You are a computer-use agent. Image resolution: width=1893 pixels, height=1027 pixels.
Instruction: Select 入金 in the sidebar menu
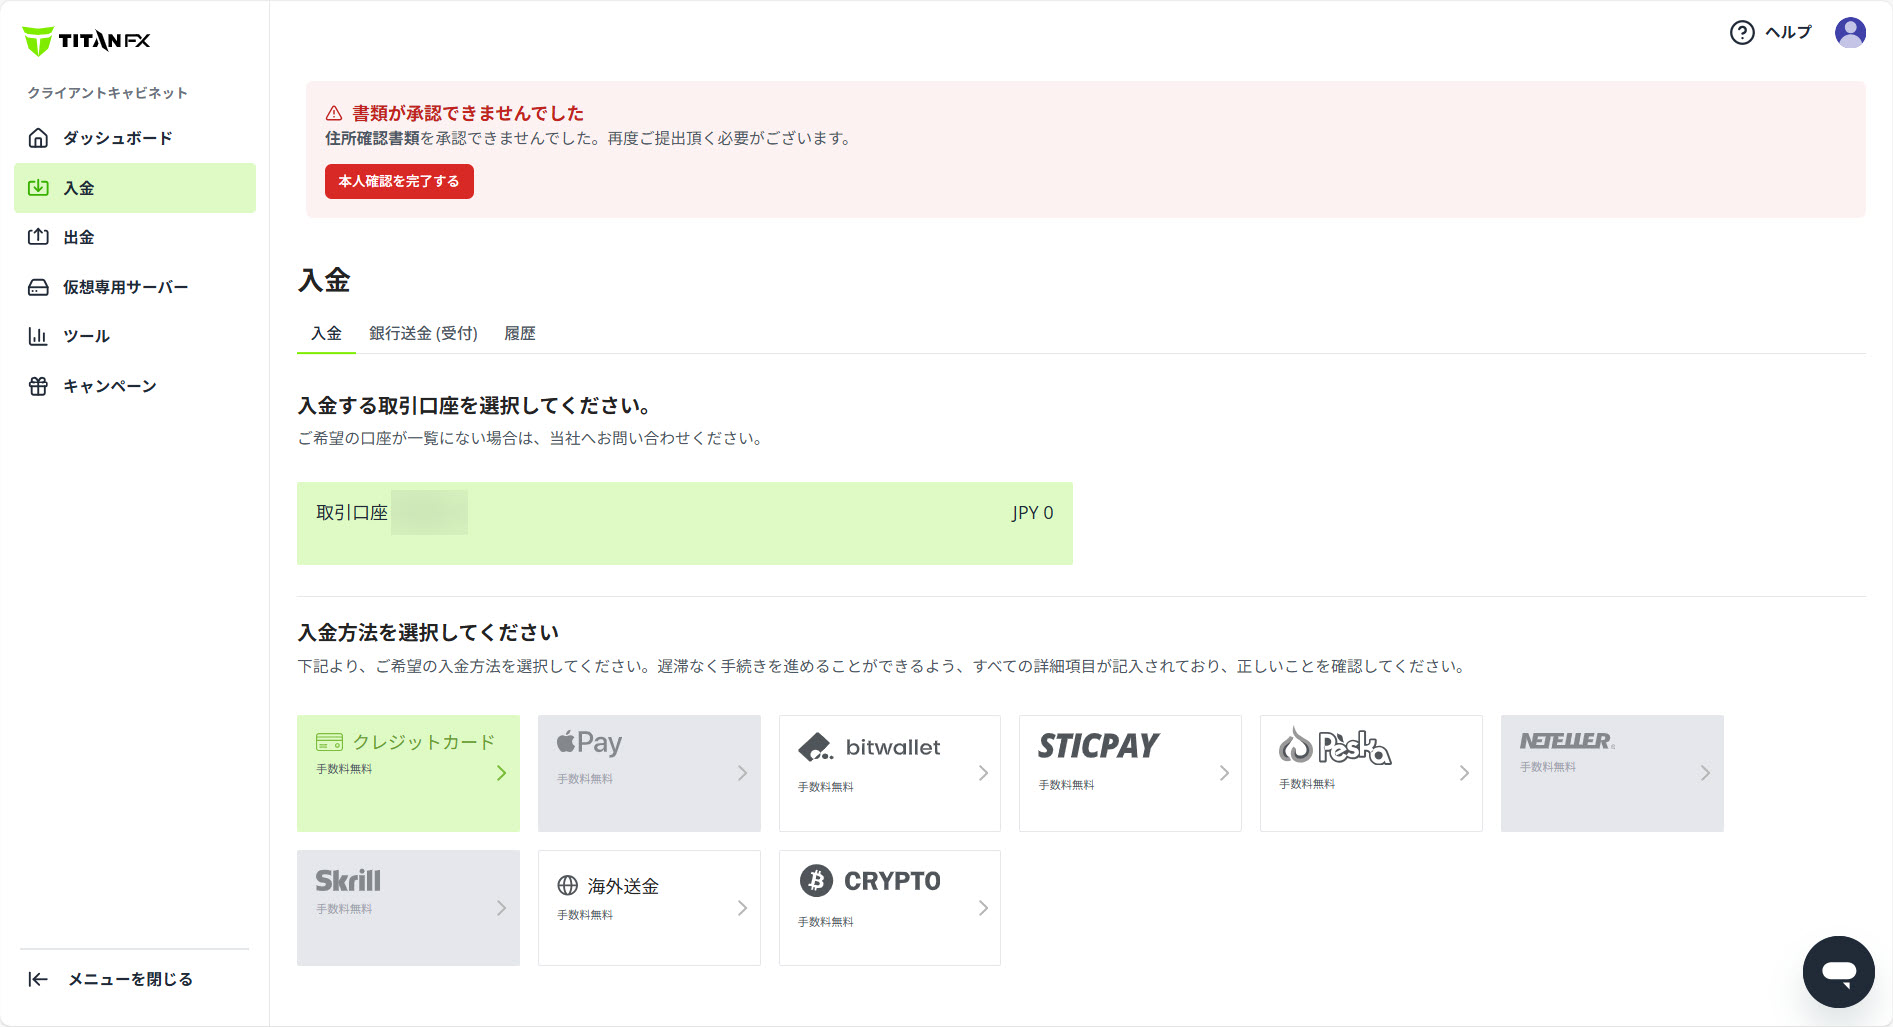pos(135,188)
